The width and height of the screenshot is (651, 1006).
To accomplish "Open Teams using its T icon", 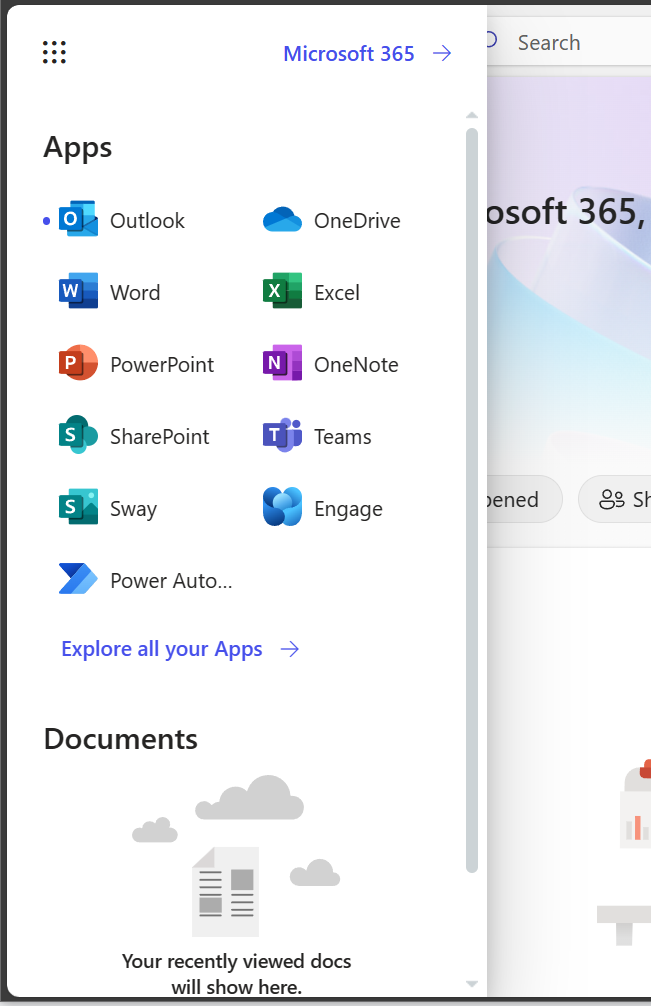I will 282,435.
